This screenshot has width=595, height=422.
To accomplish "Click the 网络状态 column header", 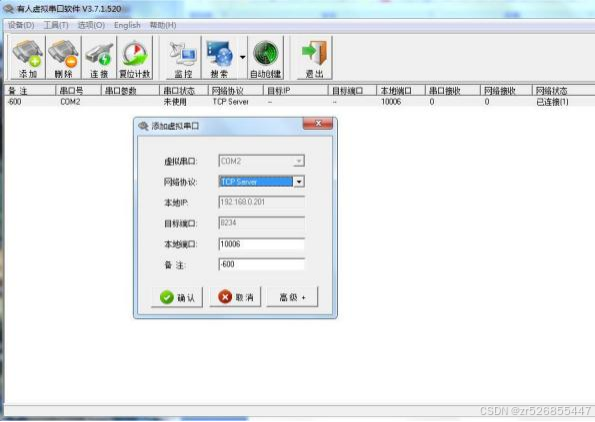I will [x=564, y=90].
